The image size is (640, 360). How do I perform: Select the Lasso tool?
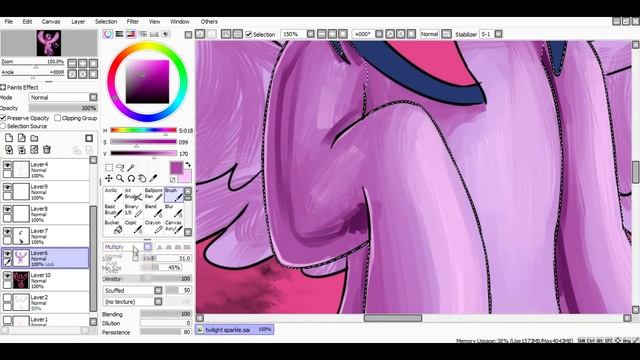tap(120, 167)
